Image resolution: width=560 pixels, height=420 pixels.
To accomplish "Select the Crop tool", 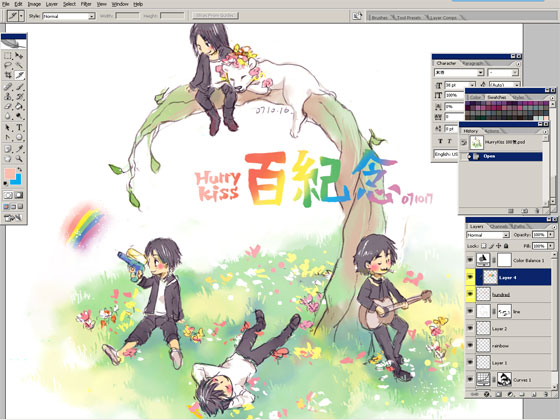I will (x=8, y=75).
